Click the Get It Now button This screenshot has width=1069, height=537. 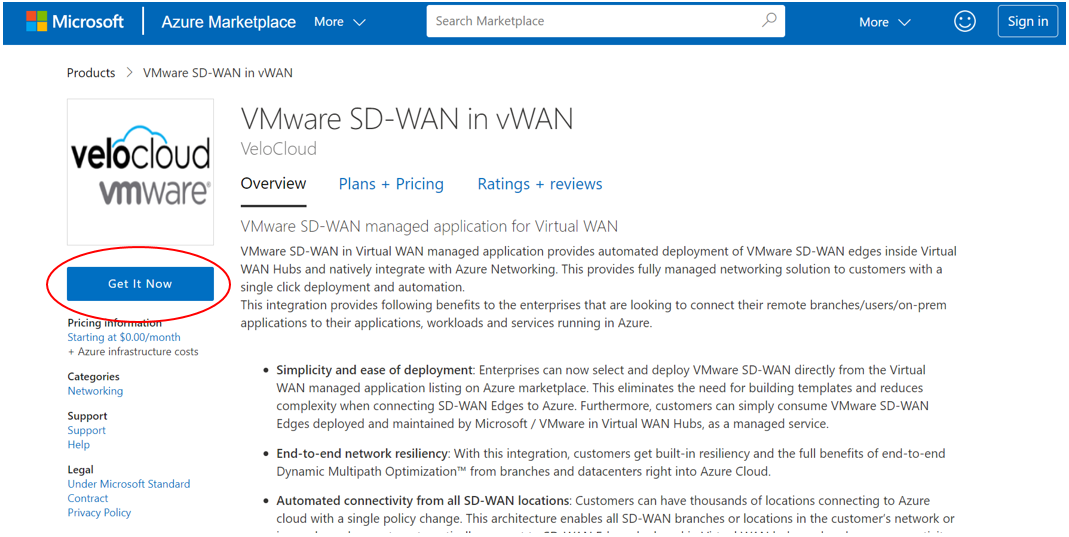tap(140, 283)
